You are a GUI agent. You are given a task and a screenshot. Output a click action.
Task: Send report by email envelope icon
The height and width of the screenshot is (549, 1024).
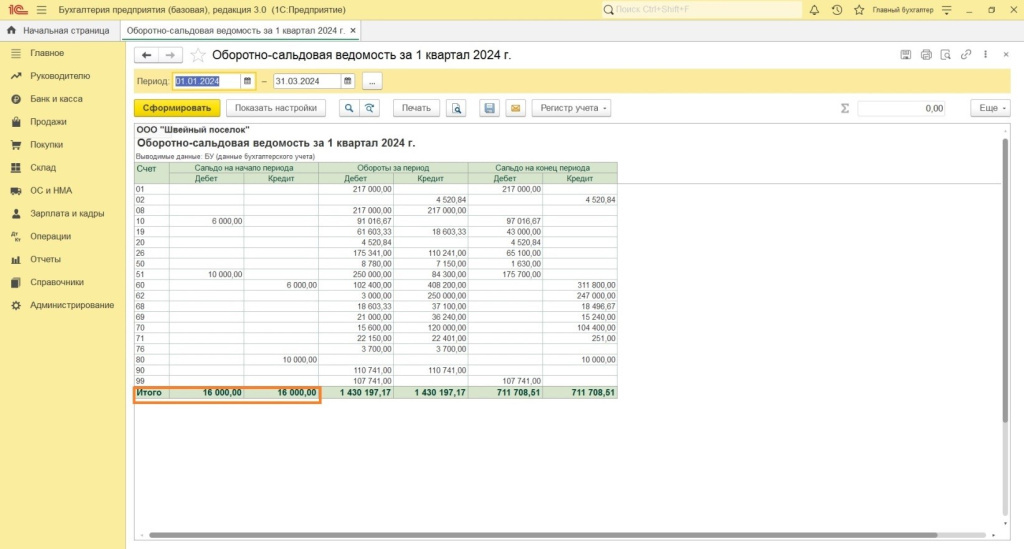click(x=515, y=108)
